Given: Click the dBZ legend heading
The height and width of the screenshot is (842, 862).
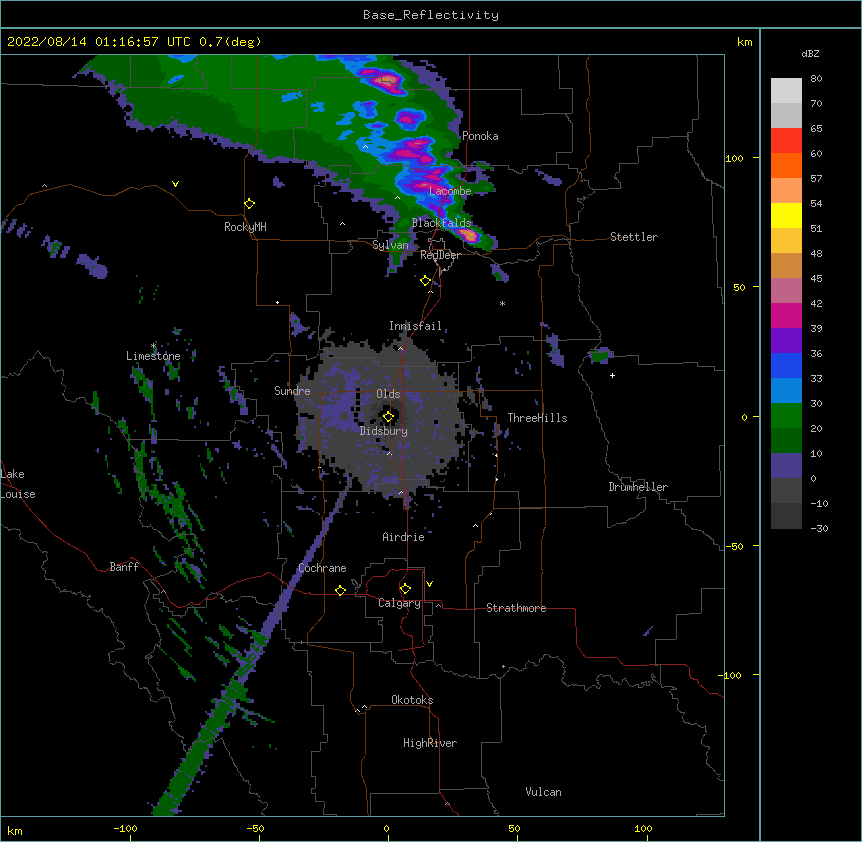Looking at the screenshot, I should (810, 53).
